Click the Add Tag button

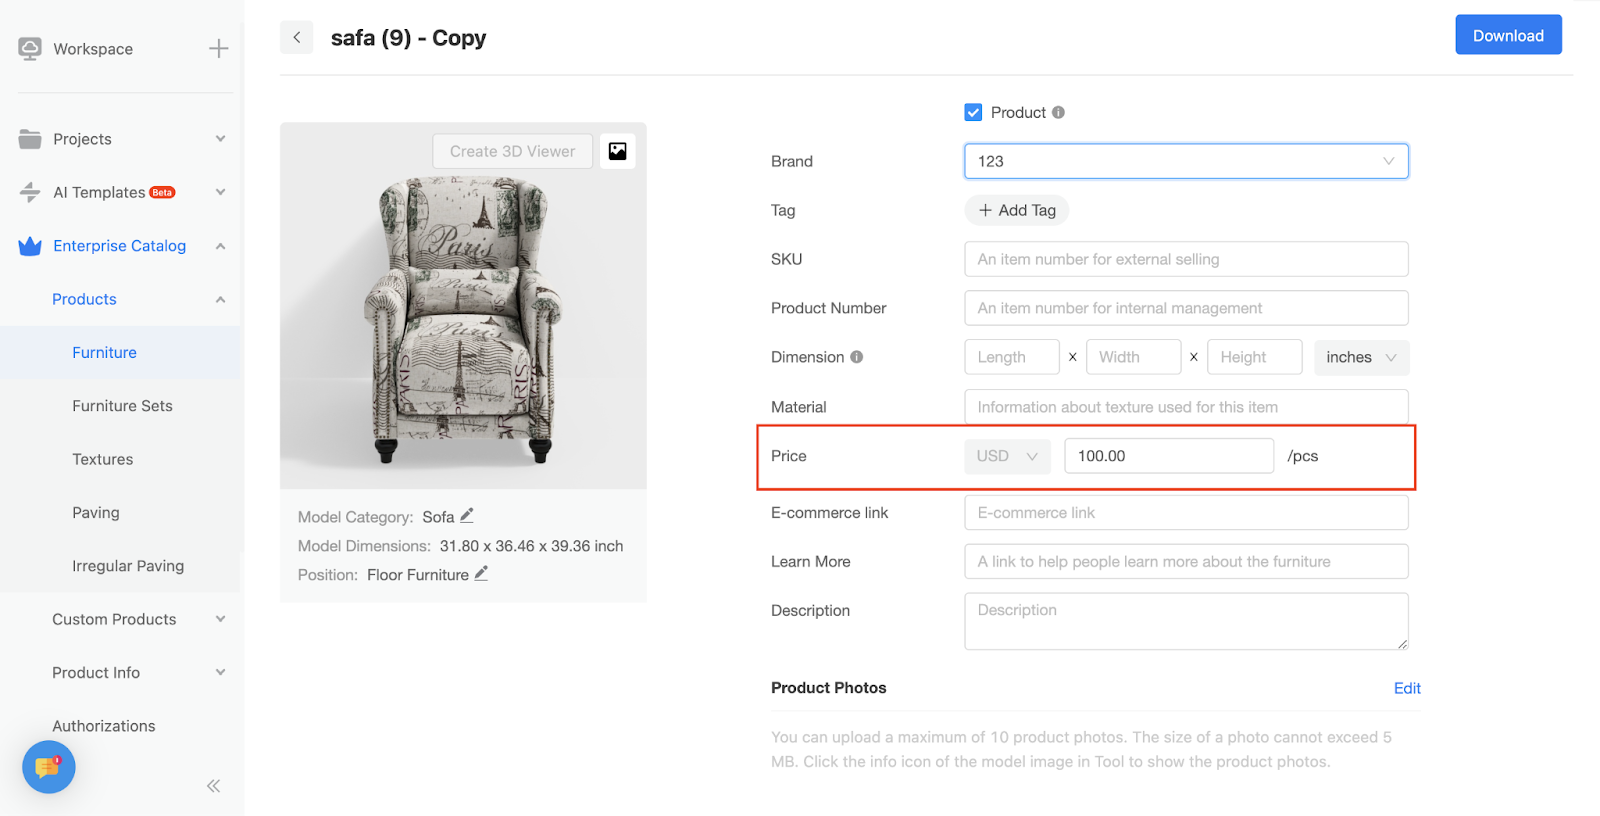click(x=1016, y=210)
